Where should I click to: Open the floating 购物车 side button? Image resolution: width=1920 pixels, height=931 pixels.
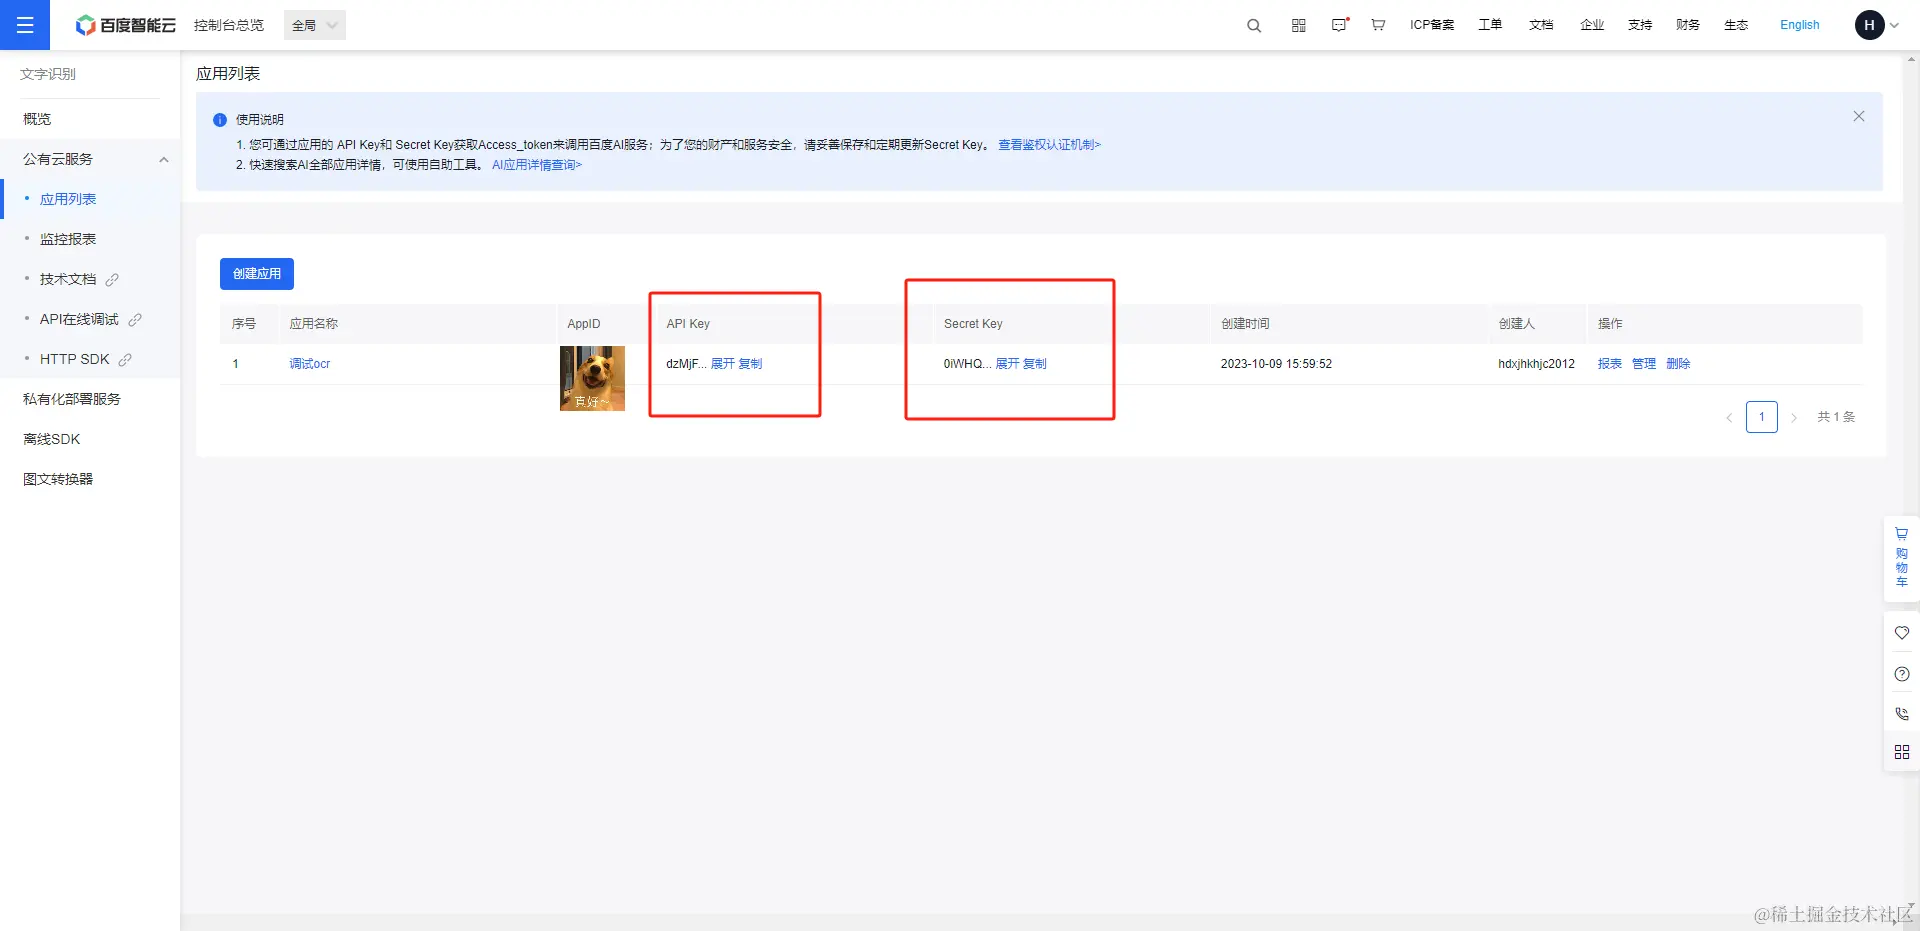click(1902, 558)
